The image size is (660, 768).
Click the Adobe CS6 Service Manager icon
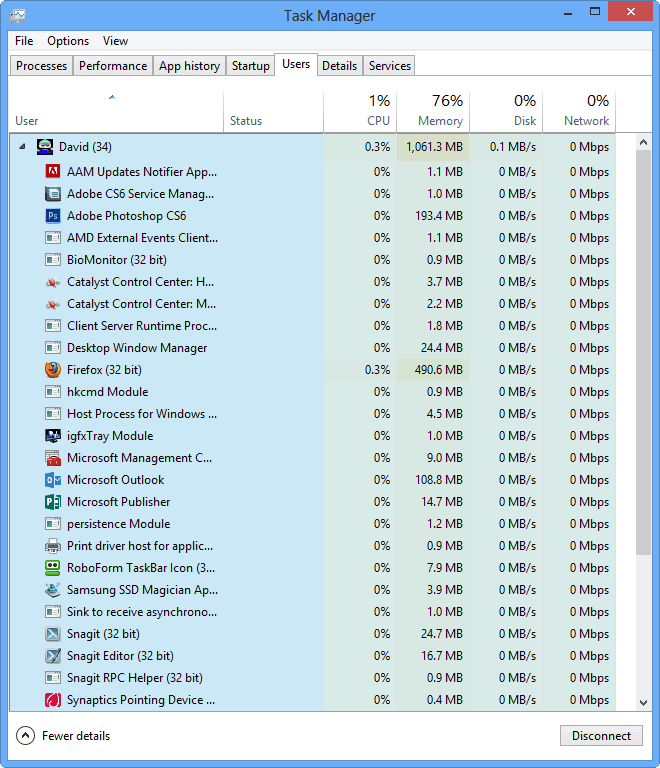(x=53, y=193)
